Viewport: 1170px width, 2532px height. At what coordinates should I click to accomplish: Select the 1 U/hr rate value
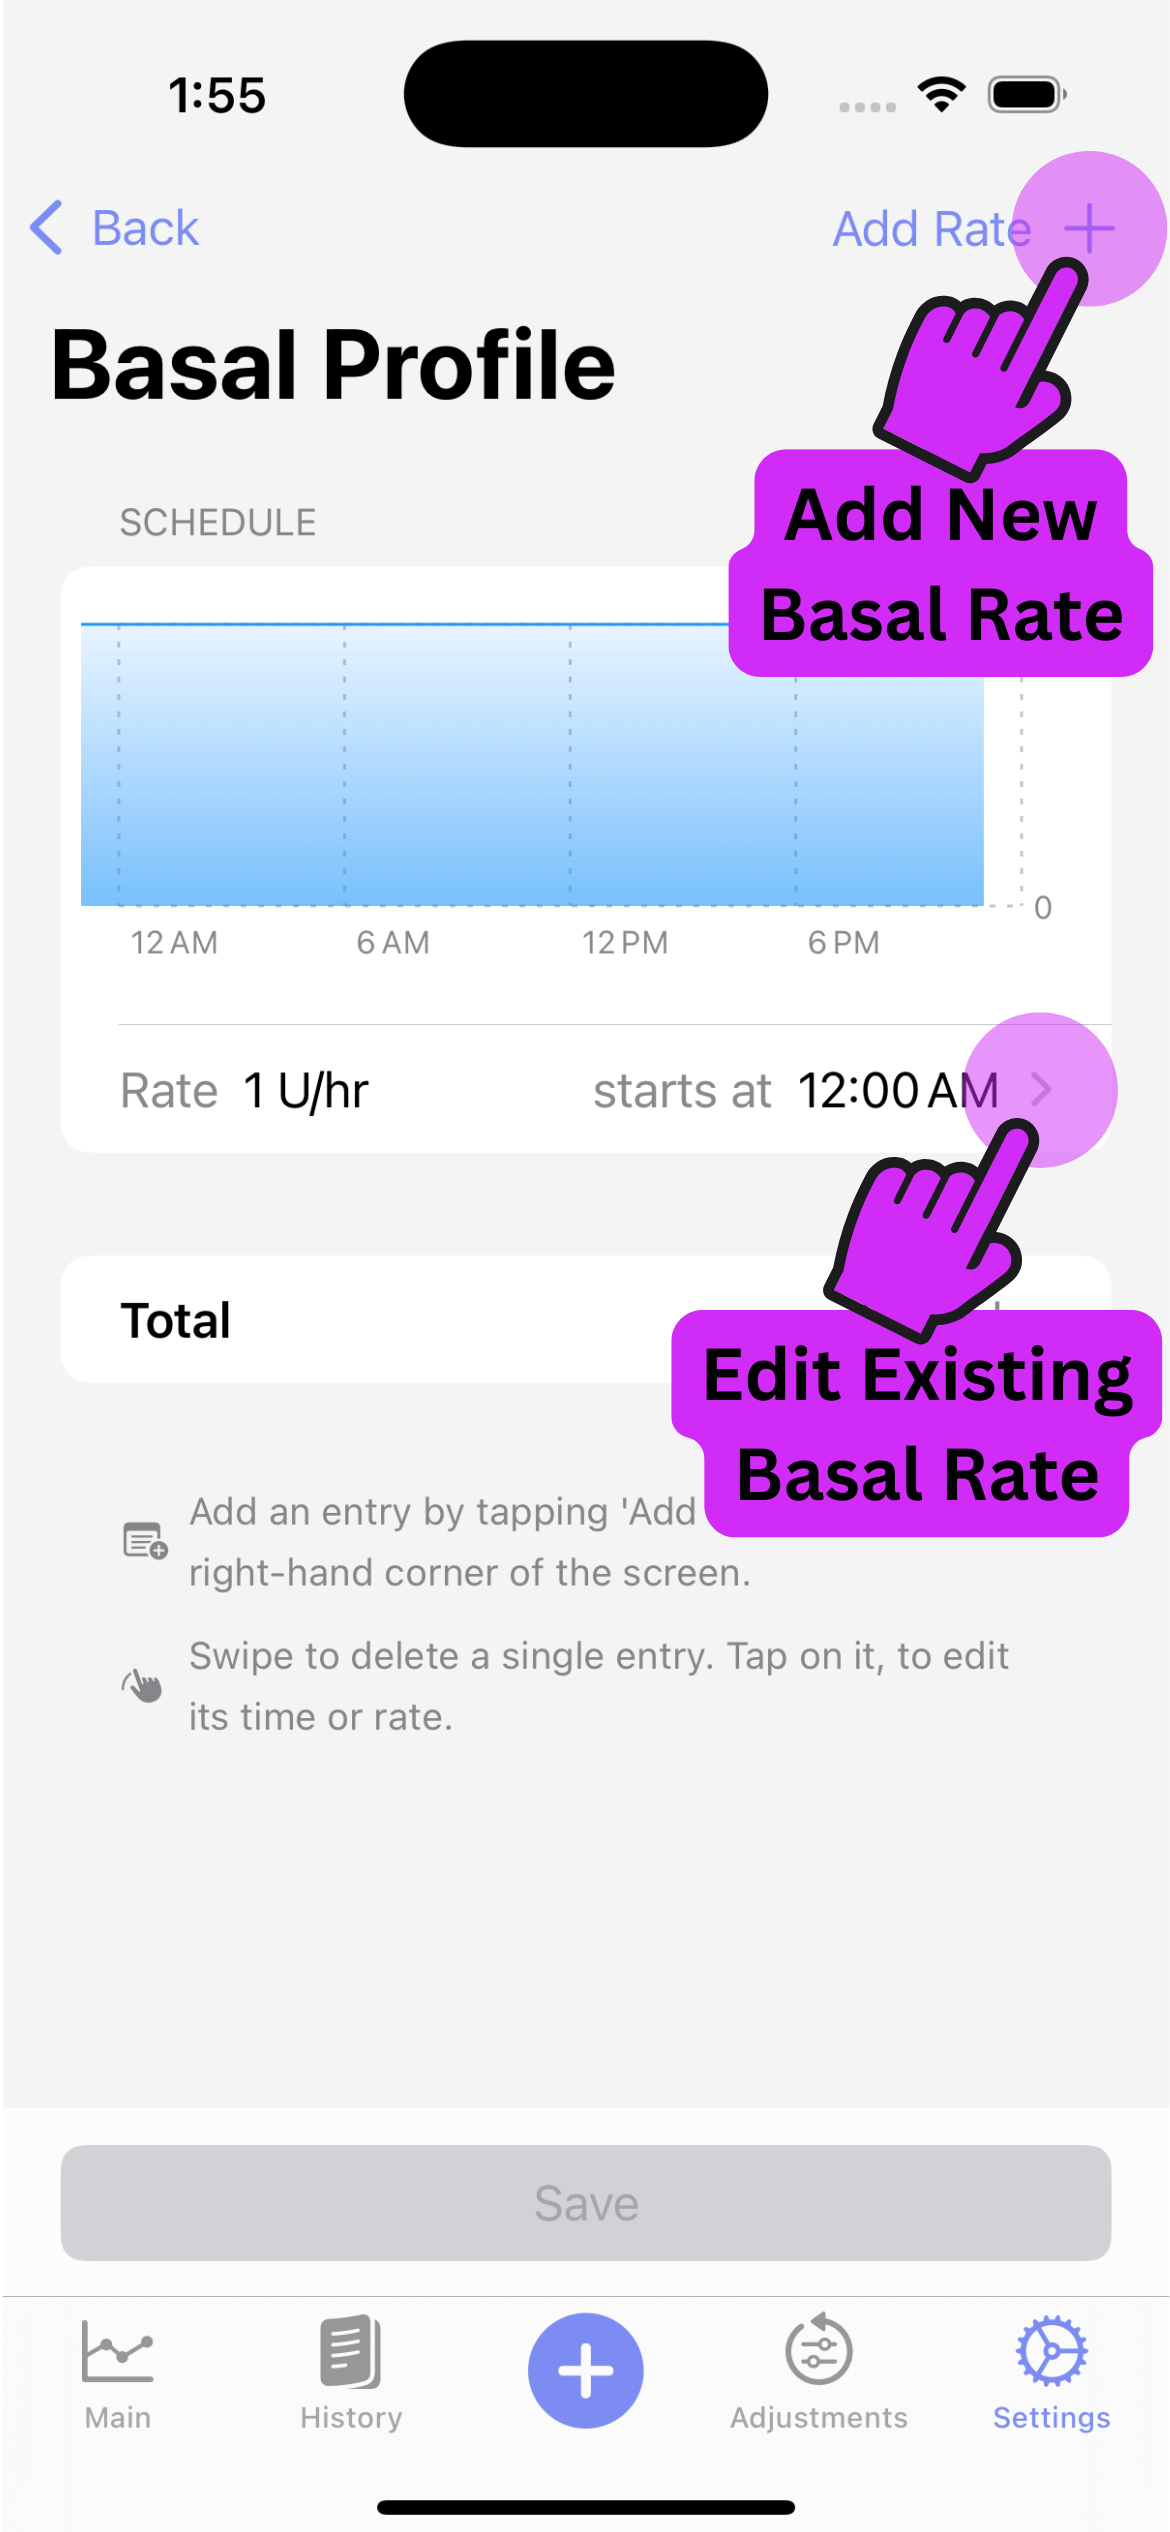(x=306, y=1091)
